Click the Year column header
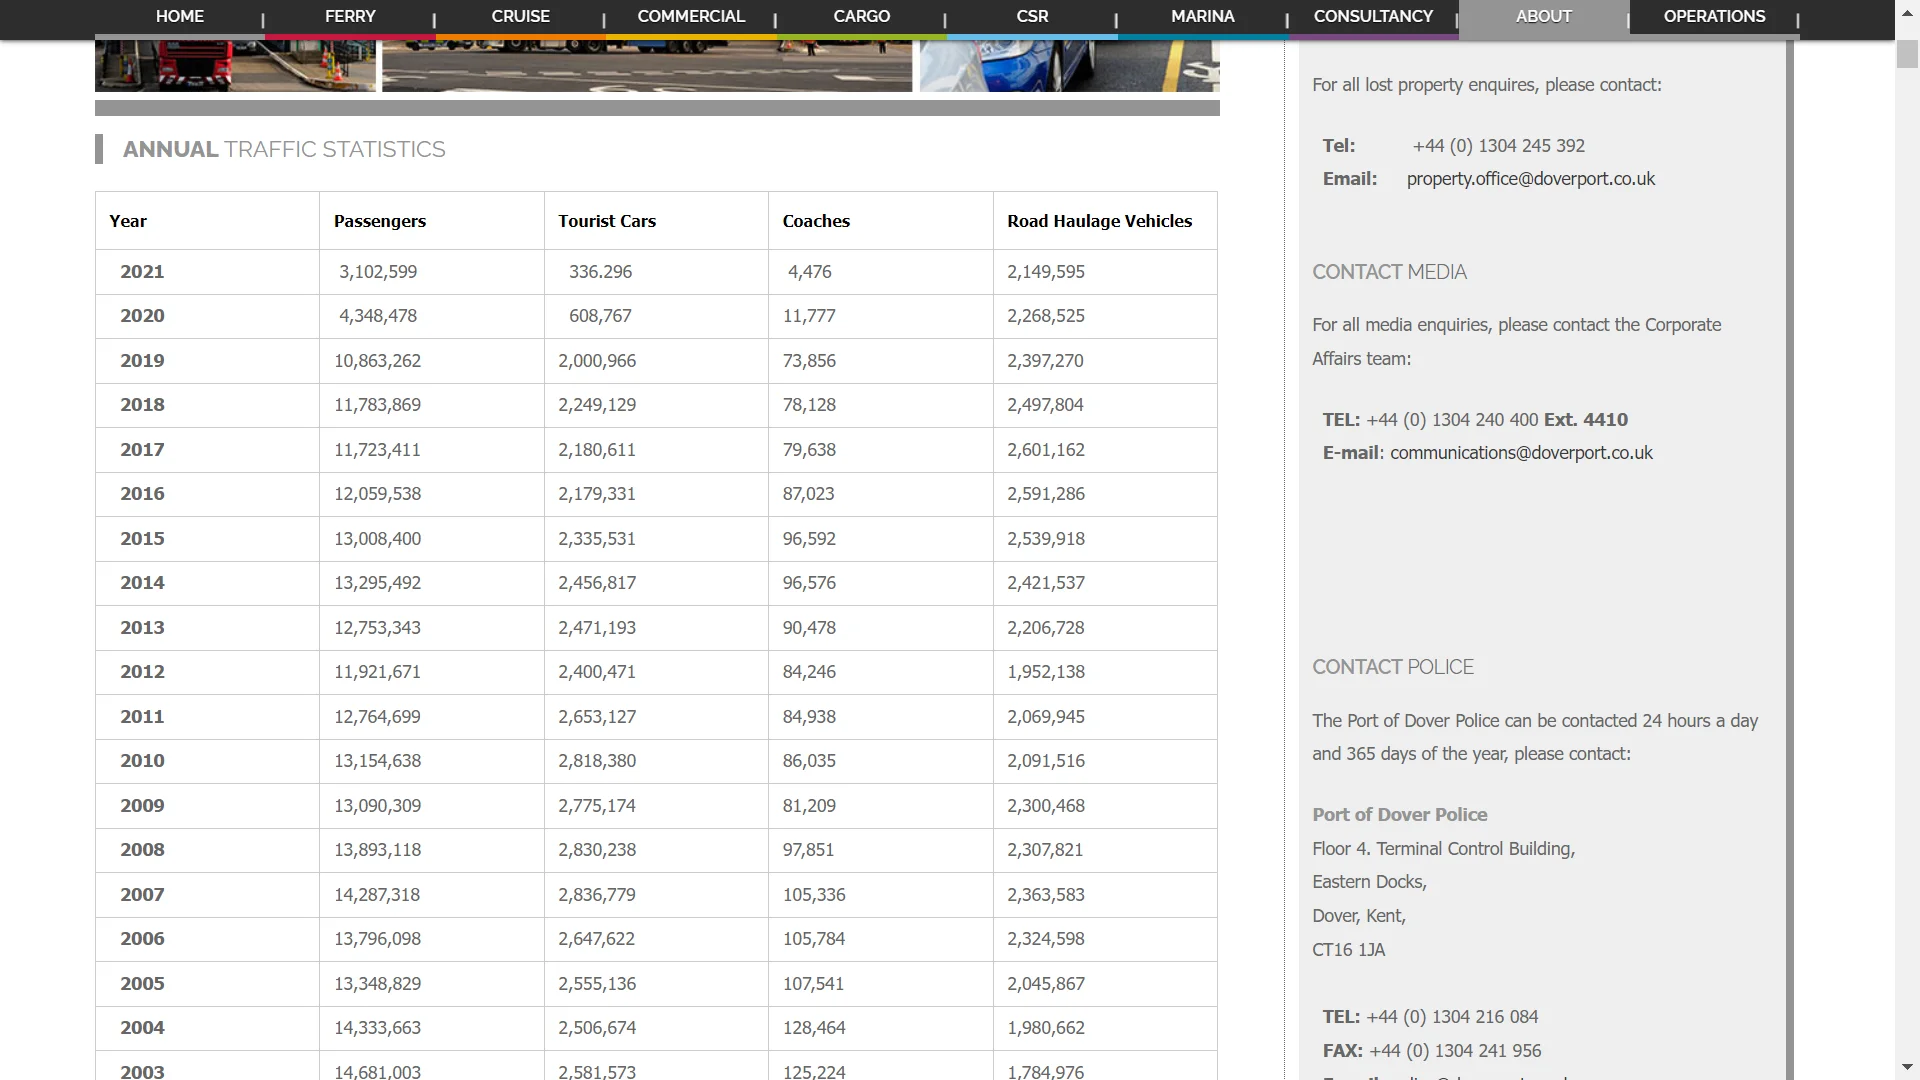1920x1080 pixels. click(x=128, y=221)
